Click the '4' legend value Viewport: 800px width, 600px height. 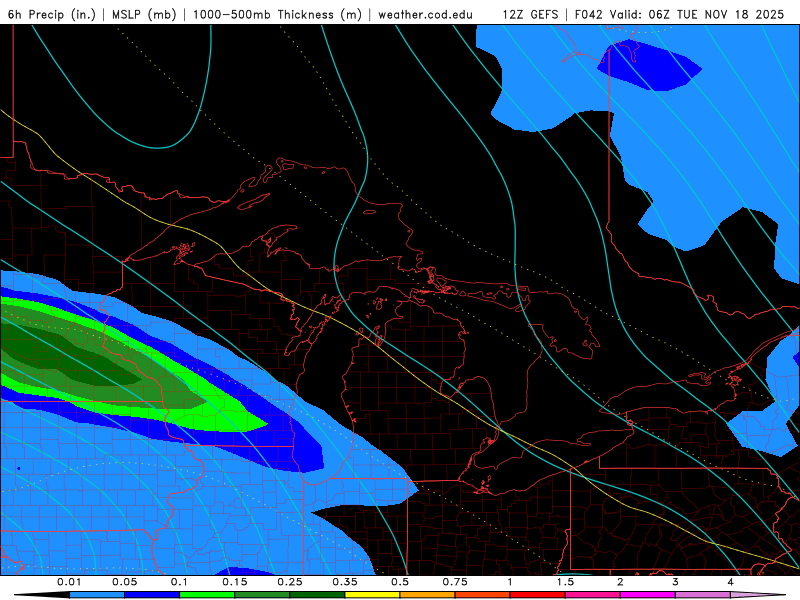[731, 582]
